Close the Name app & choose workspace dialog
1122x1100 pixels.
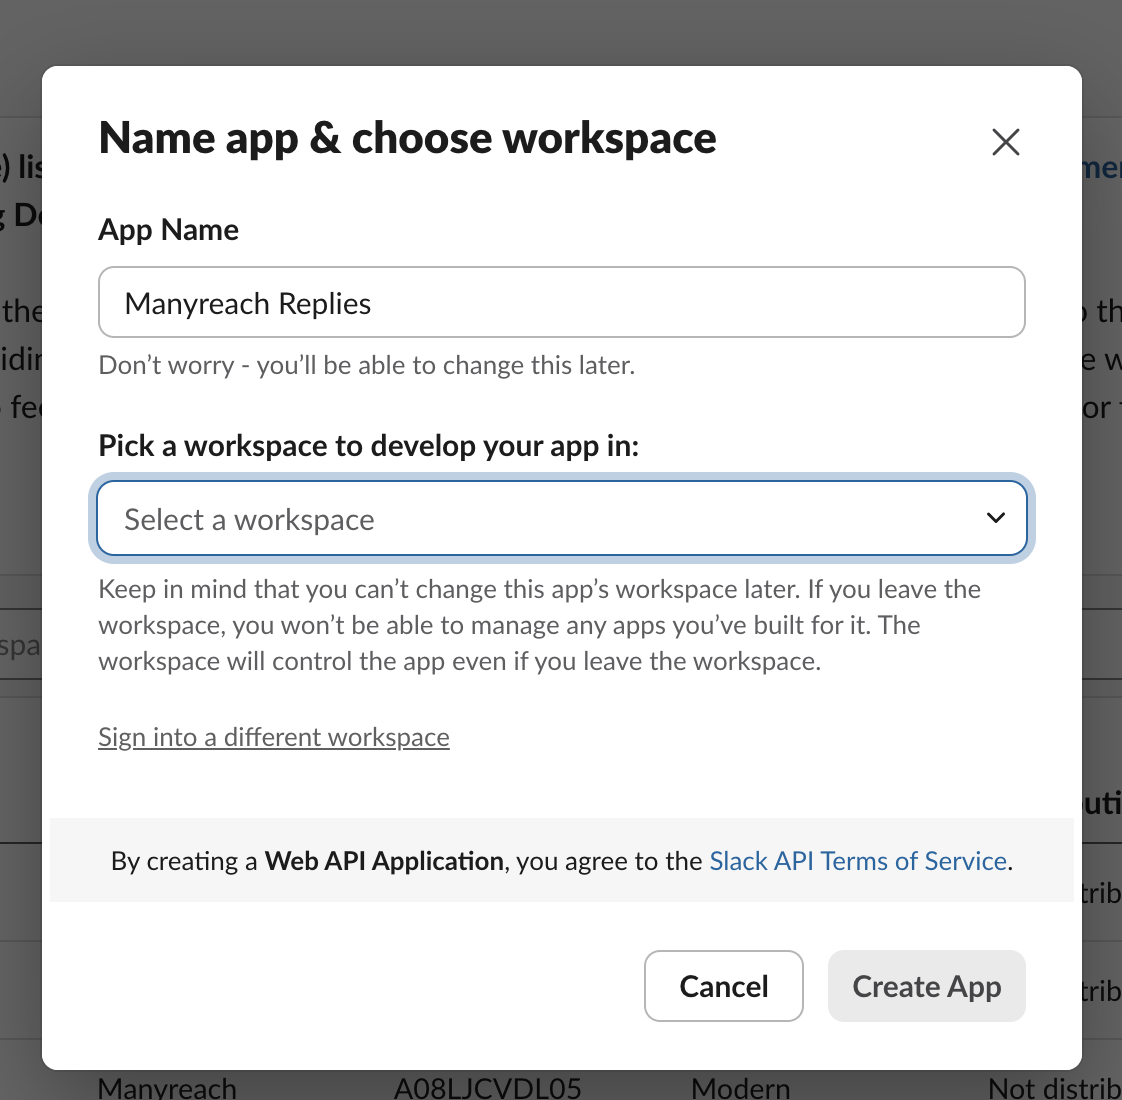coord(1005,142)
